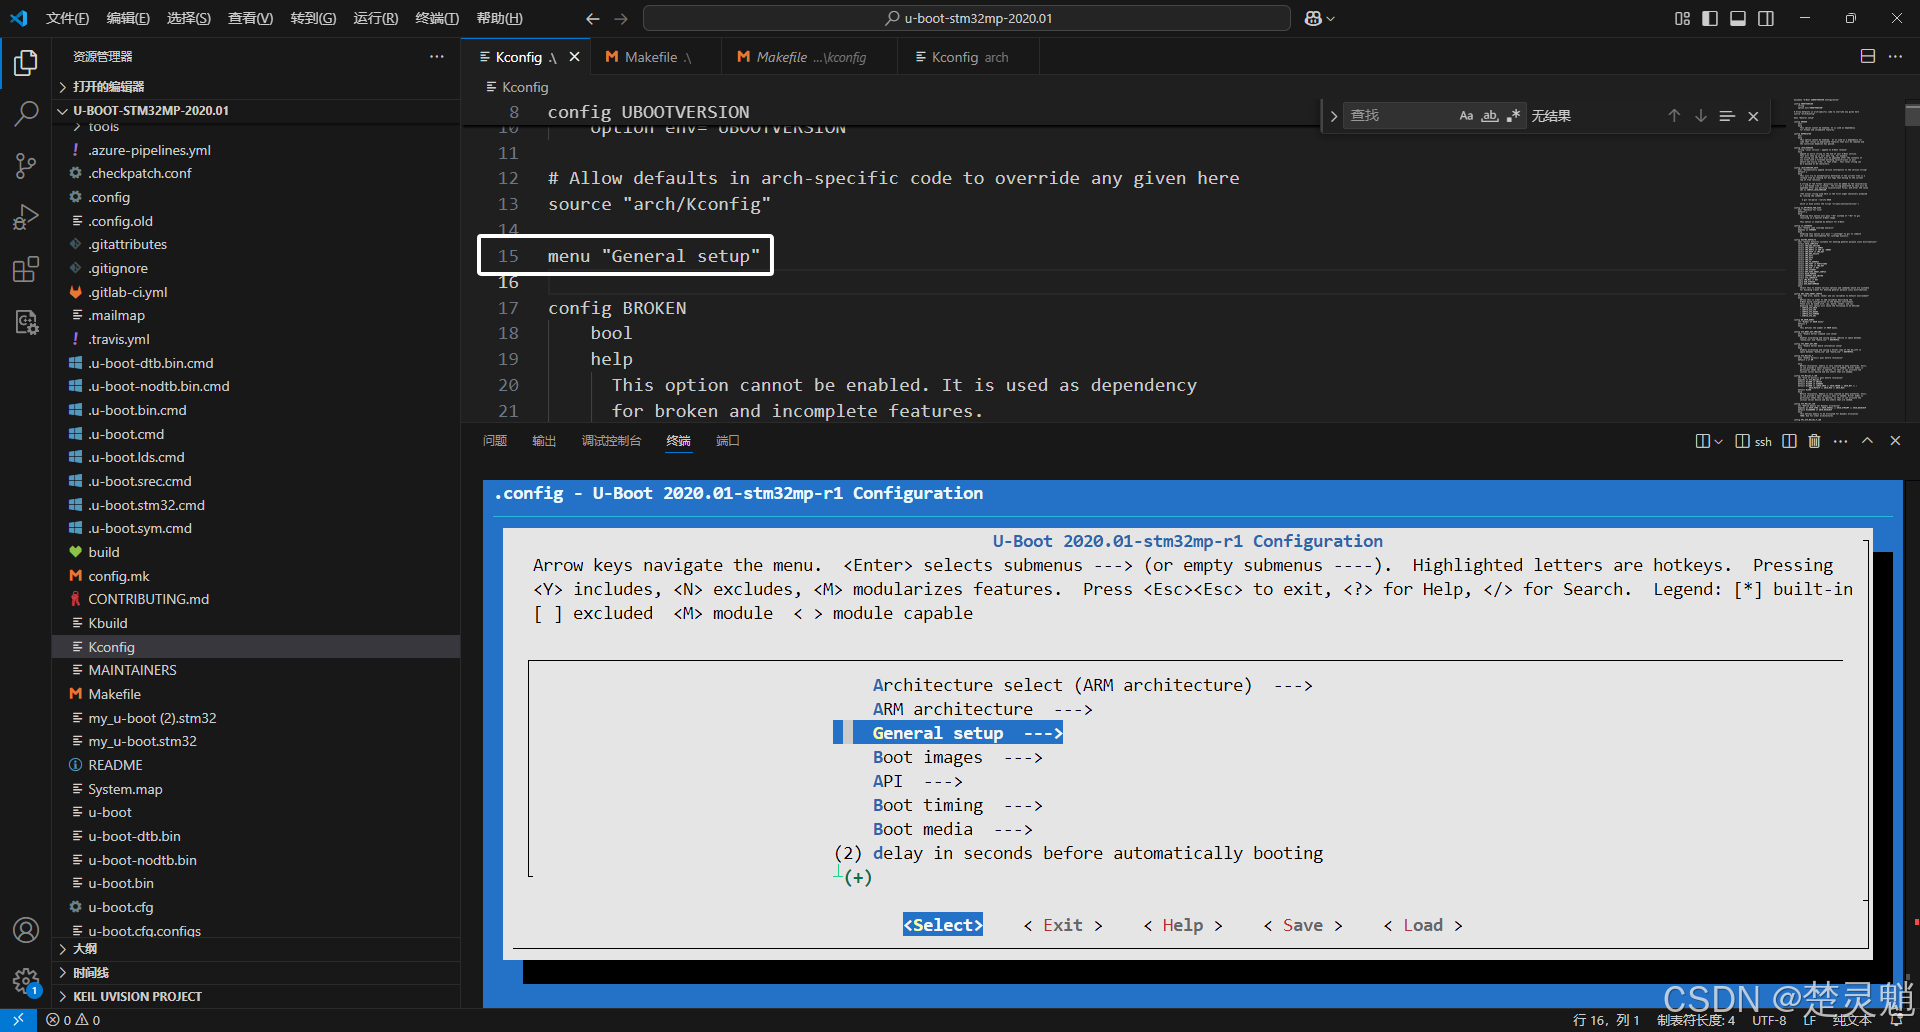Screen dimensions: 1920x1032
Task: Split the editor with the top-right layout icon
Action: 1867,57
